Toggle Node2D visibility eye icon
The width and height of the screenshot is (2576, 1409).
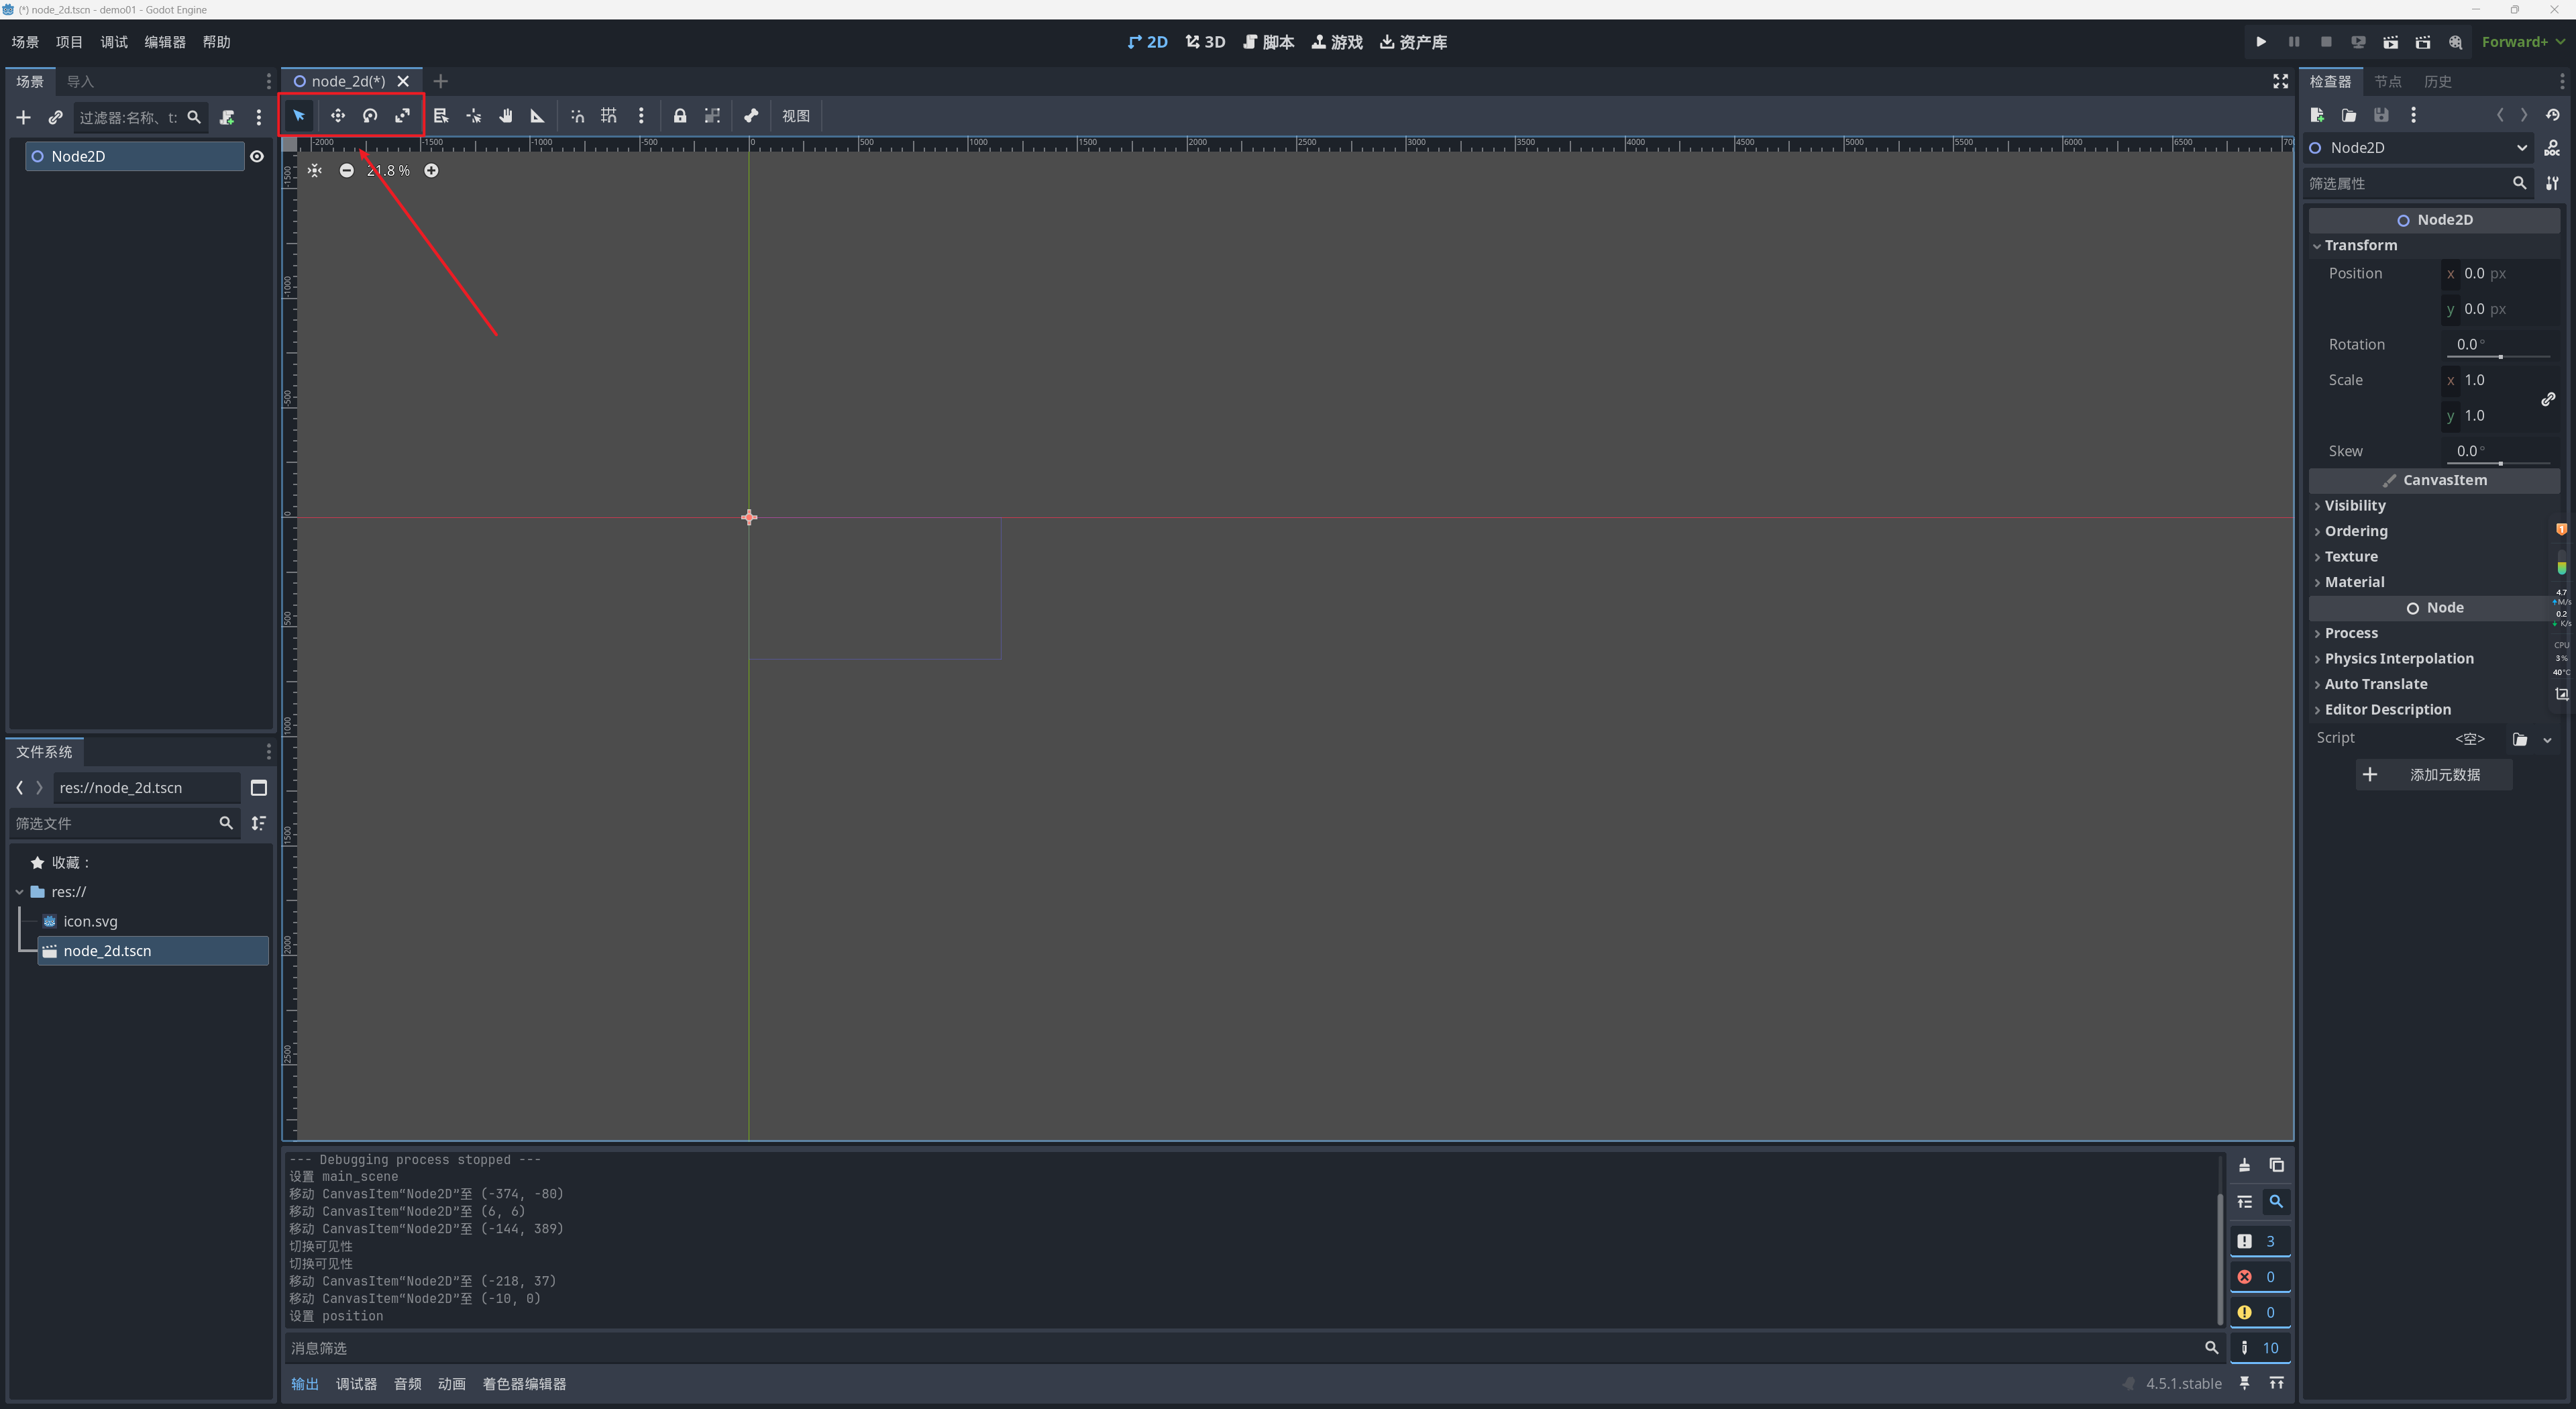point(257,156)
